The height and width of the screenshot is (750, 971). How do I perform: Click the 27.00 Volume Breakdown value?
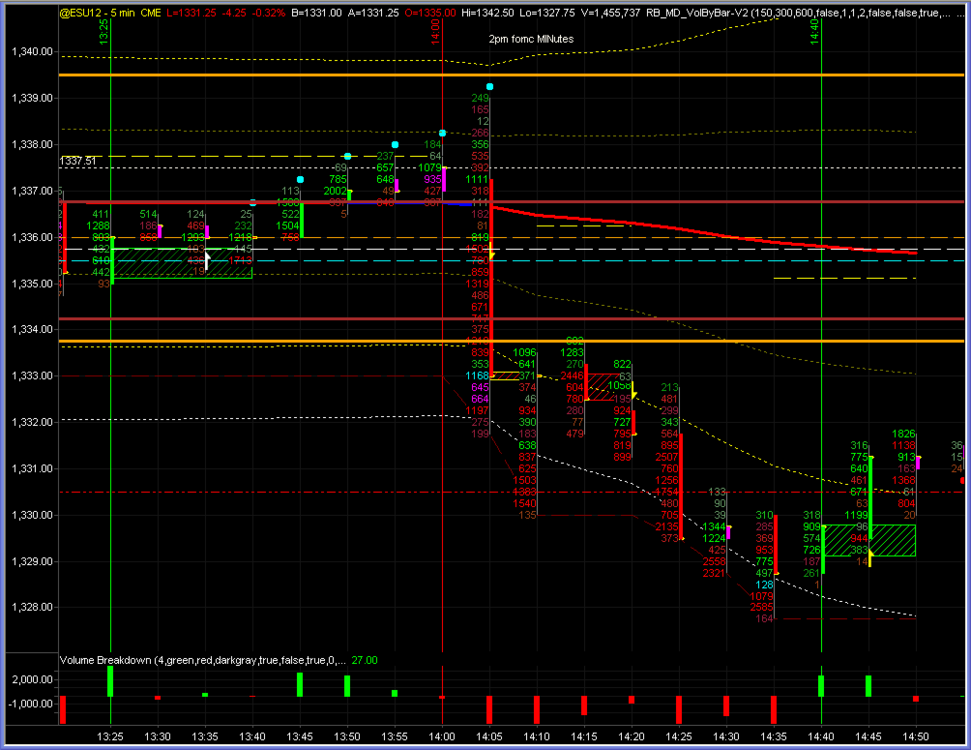[x=364, y=660]
